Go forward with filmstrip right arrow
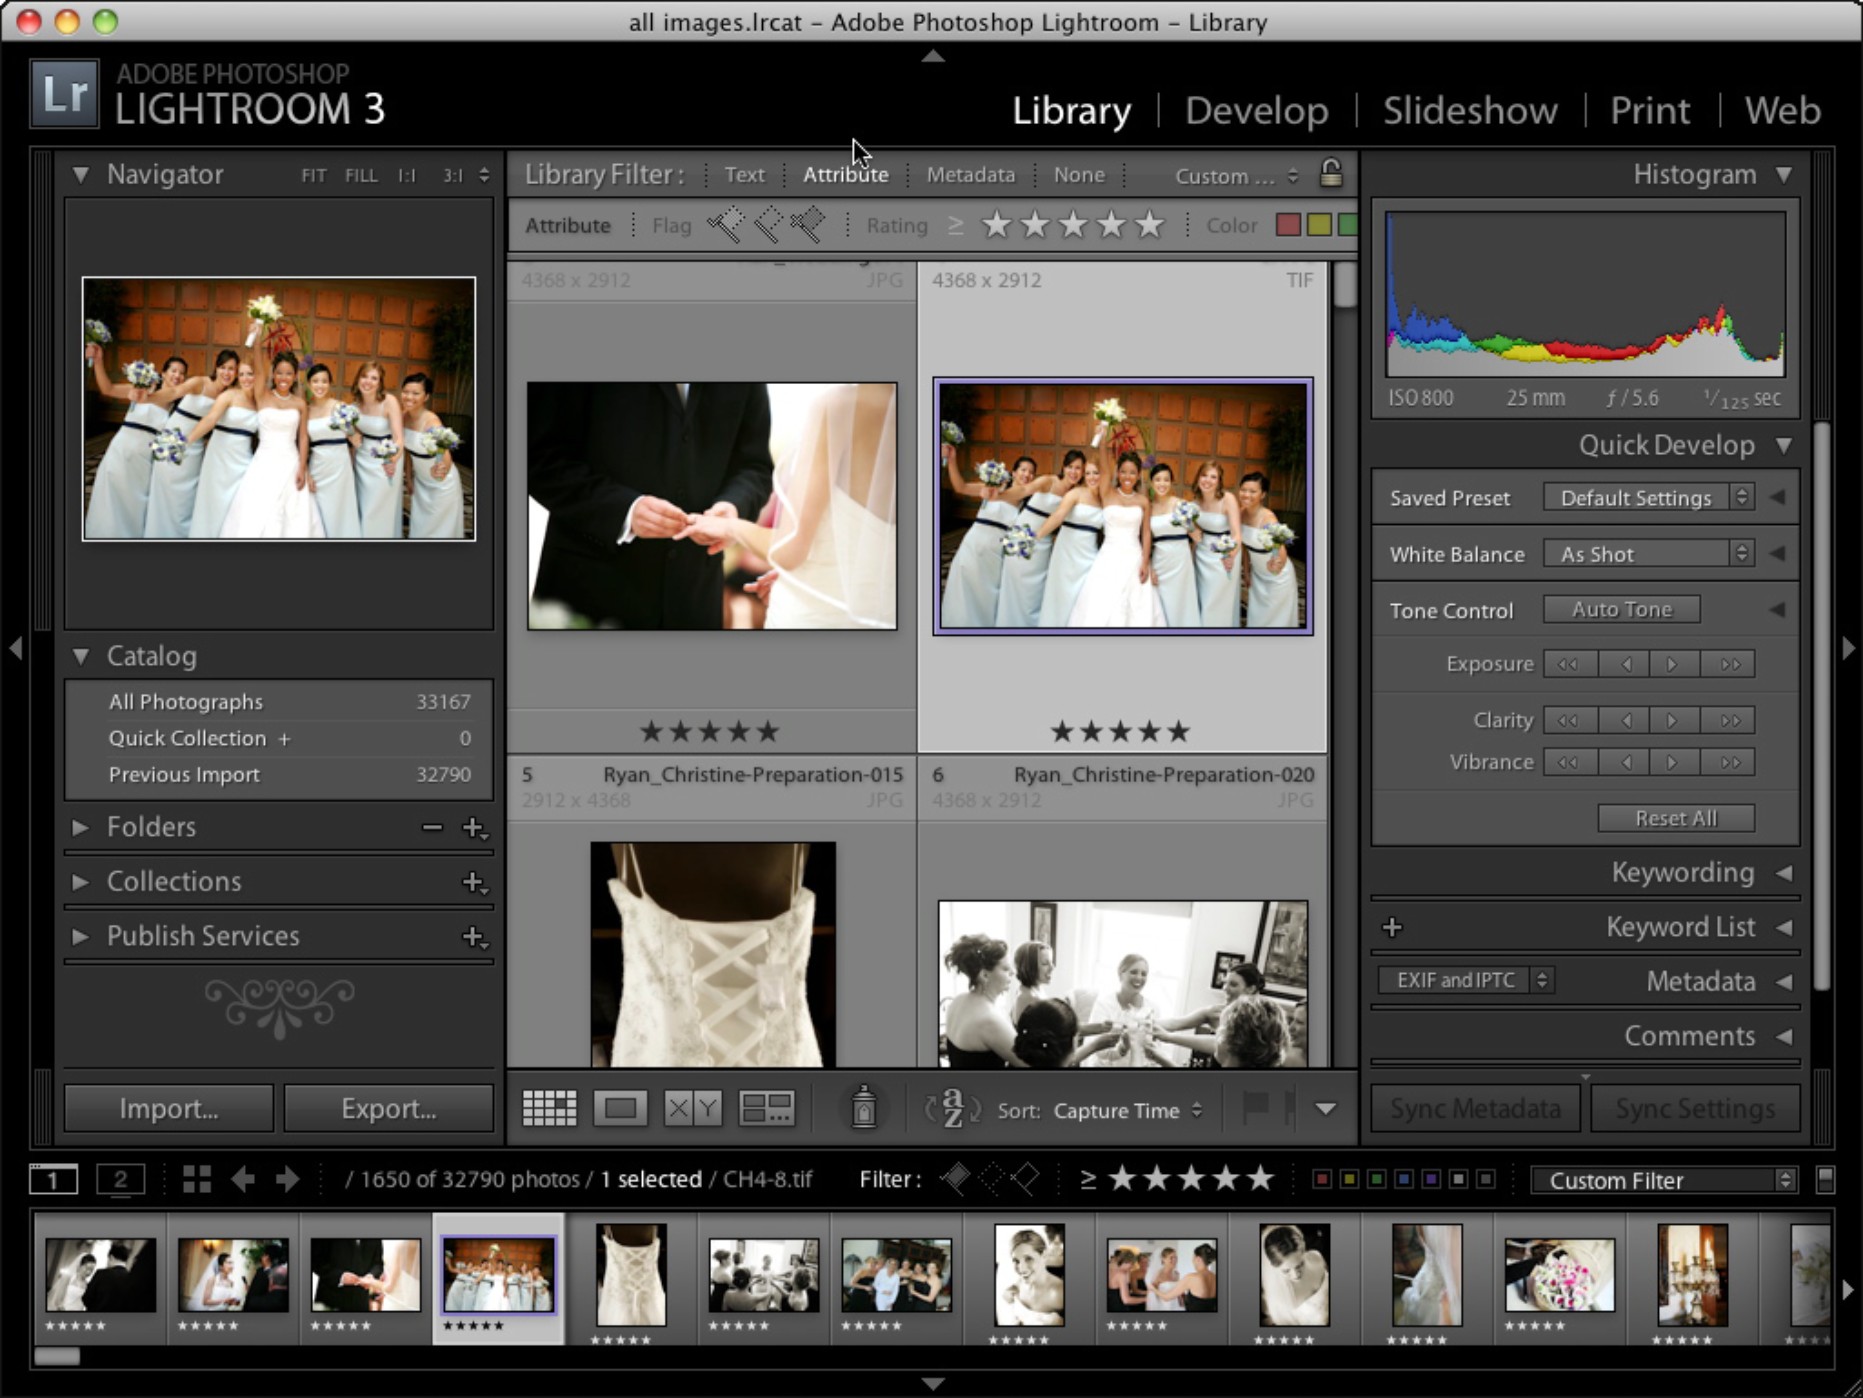The image size is (1863, 1398). point(288,1179)
